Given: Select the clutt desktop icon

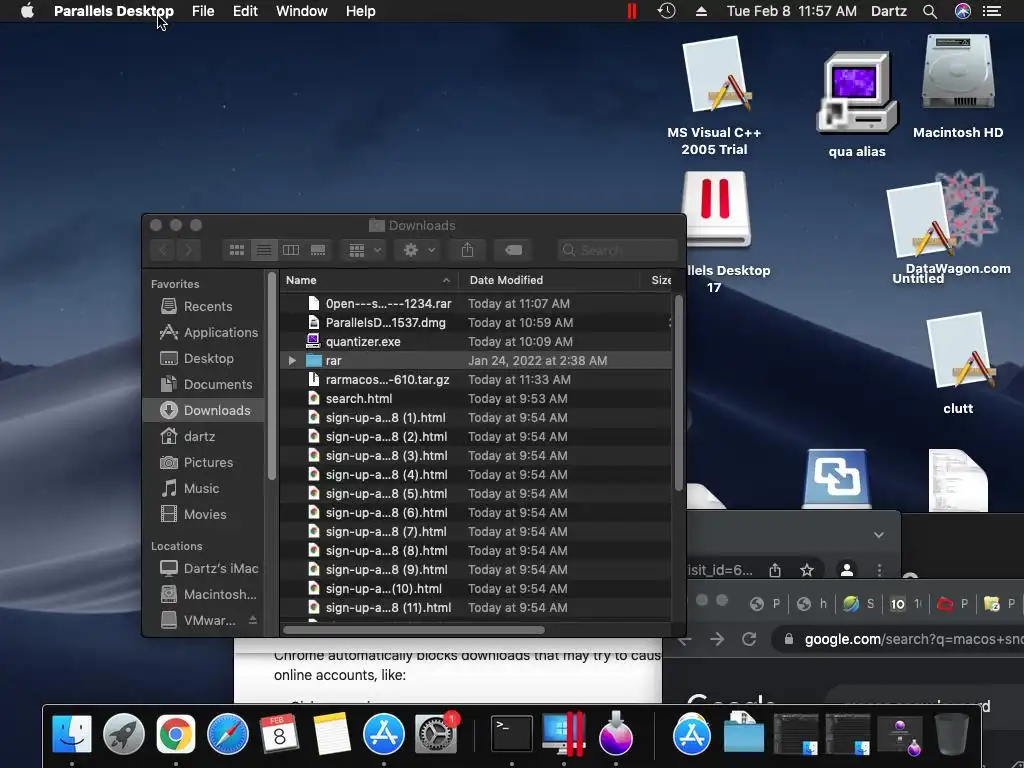Looking at the screenshot, I should point(958,363).
